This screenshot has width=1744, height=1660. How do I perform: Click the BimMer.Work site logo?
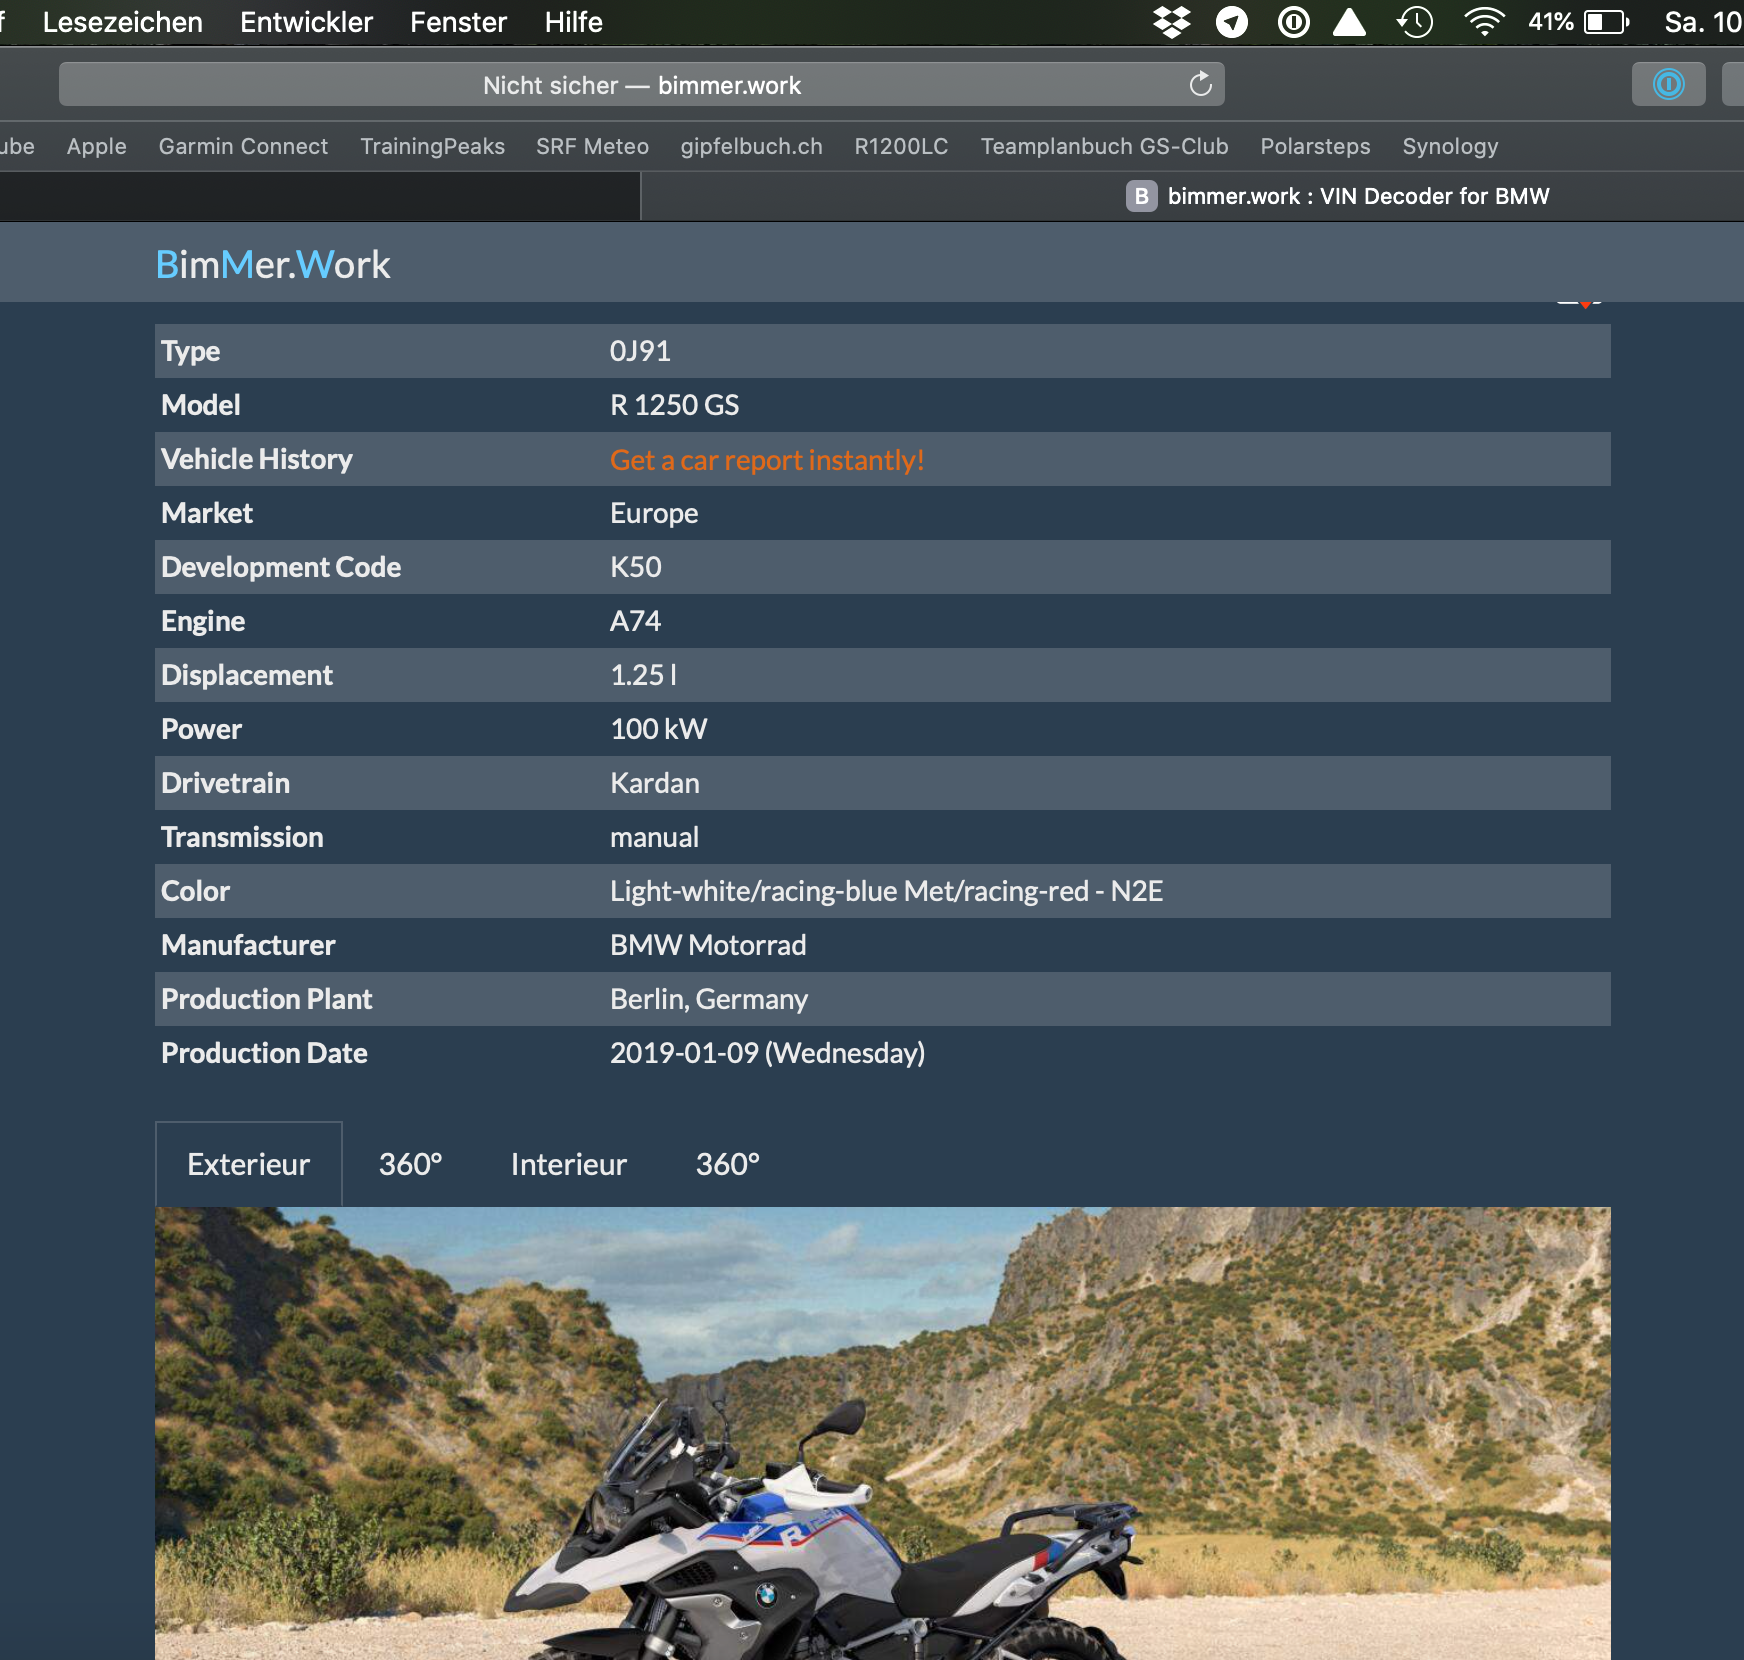point(273,264)
